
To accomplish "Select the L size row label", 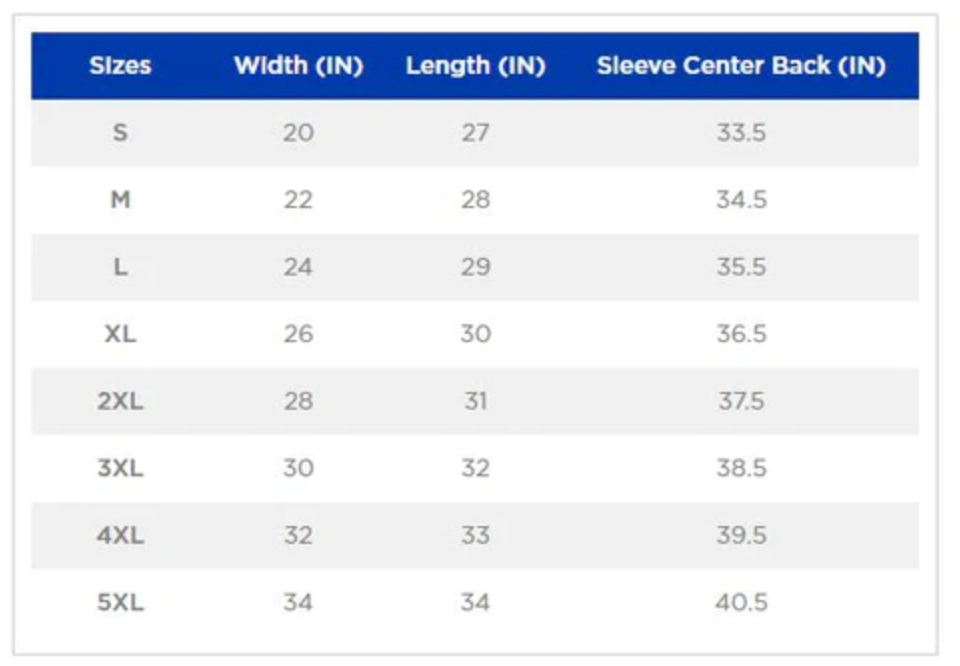I will [120, 267].
